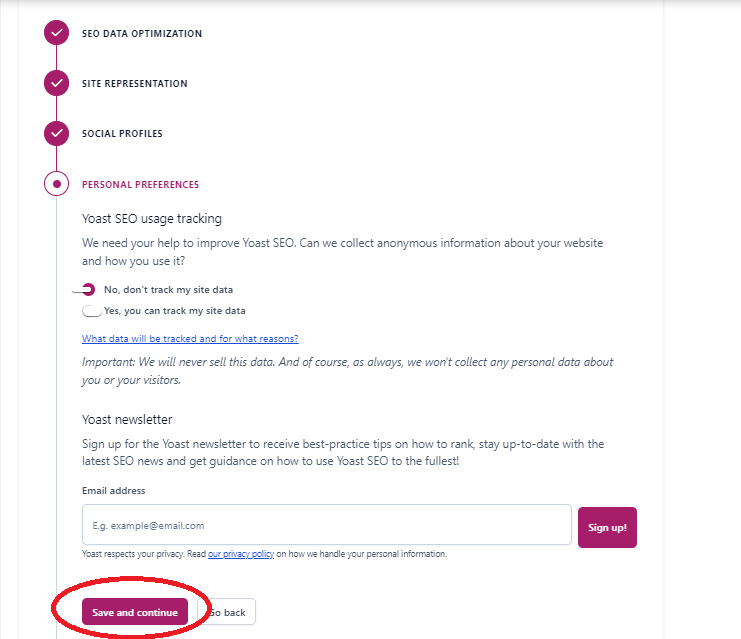Click the "Yes, you can track my site data" label text

[174, 311]
